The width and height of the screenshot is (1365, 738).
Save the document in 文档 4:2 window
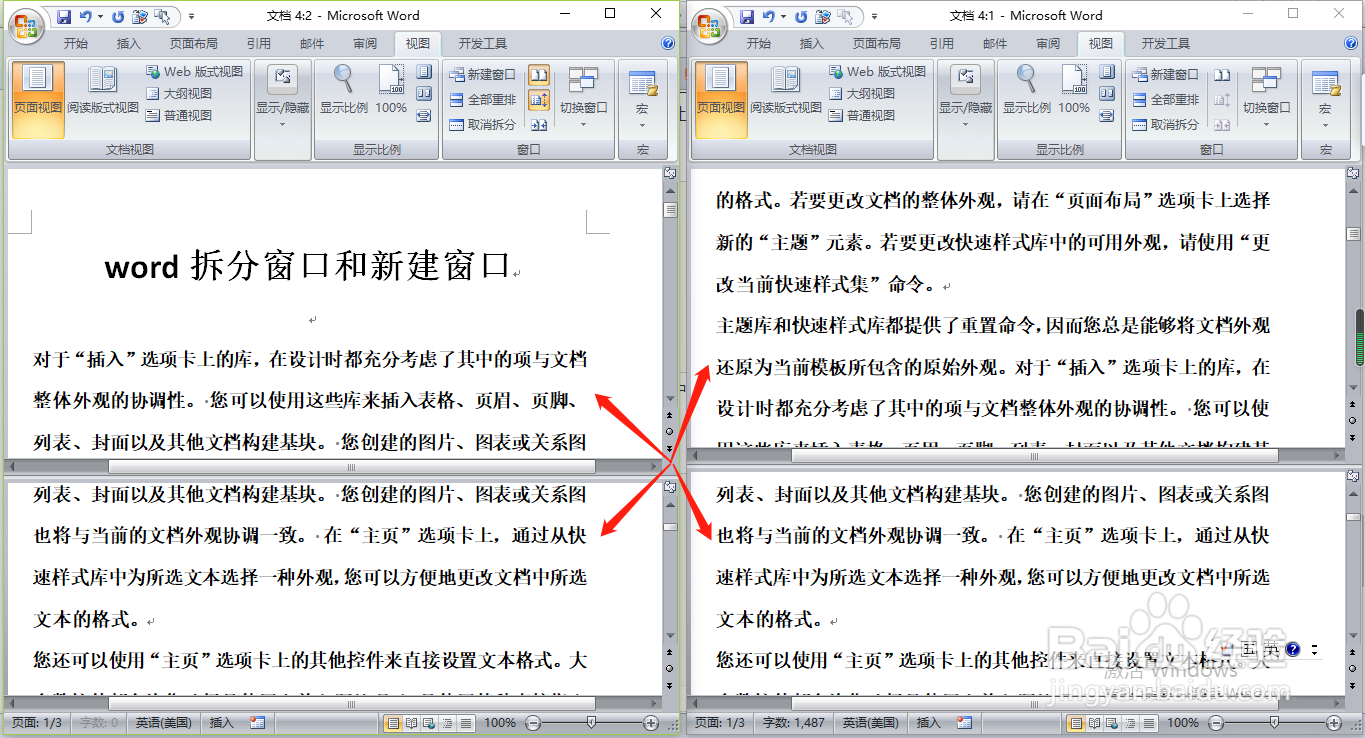tap(64, 16)
